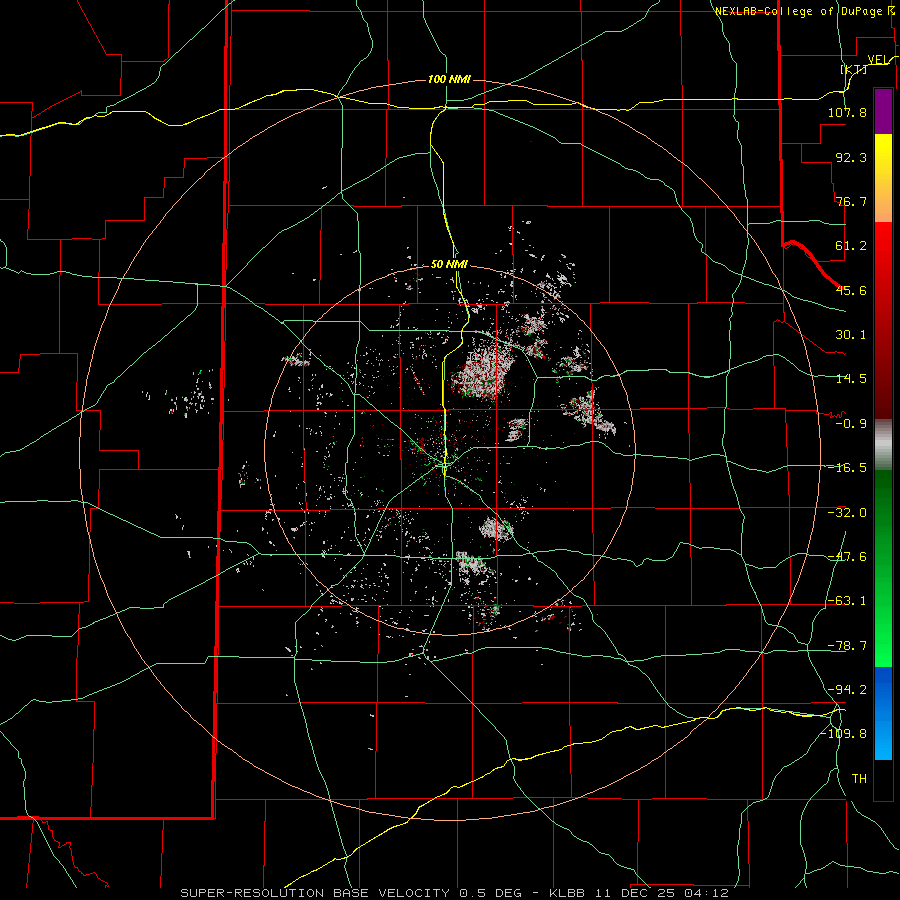The height and width of the screenshot is (900, 900).
Task: Click the 45.6 velocity scale value
Action: [x=851, y=290]
